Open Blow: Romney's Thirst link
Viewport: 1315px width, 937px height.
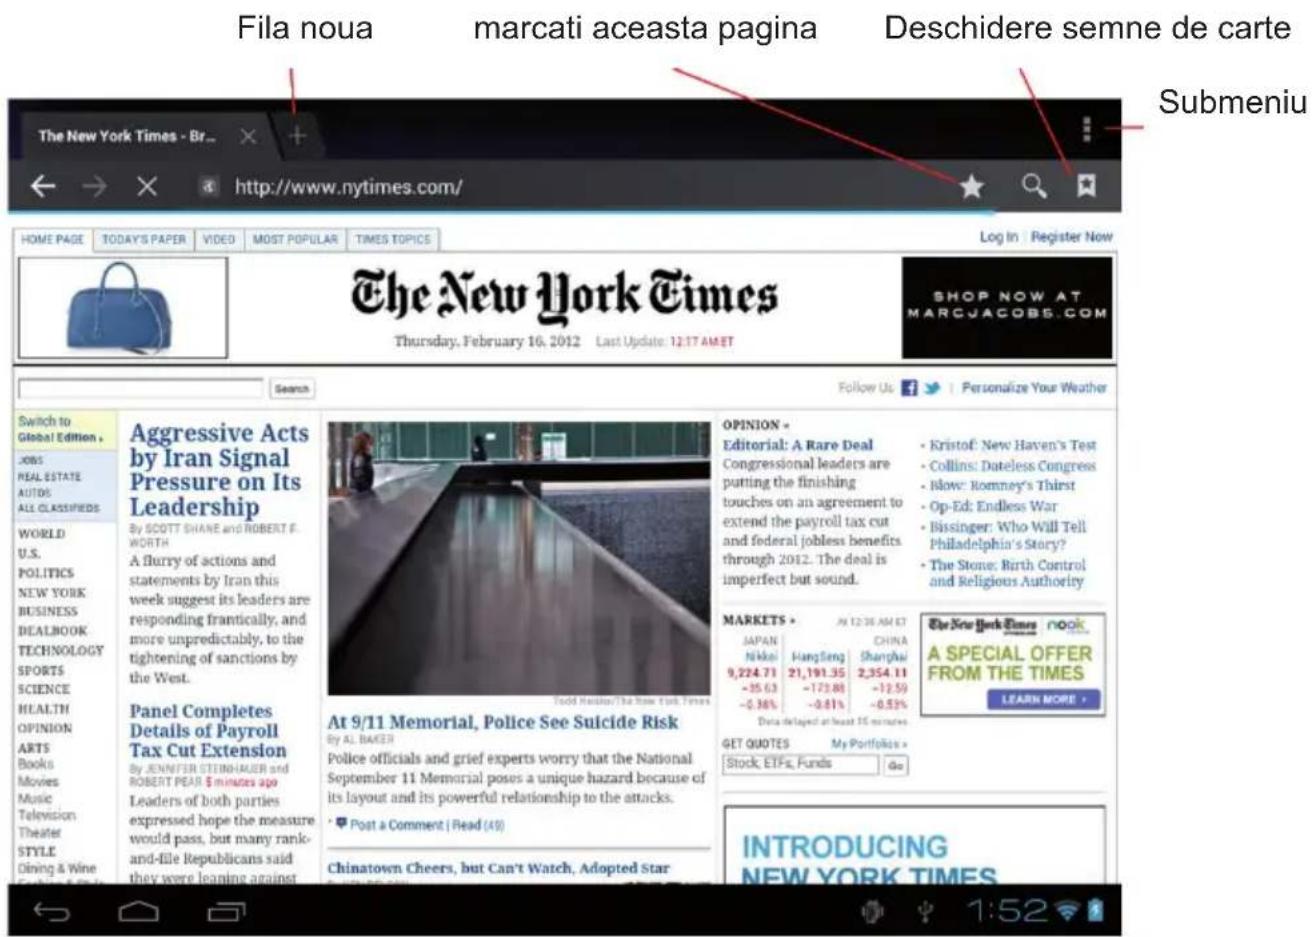1002,486
